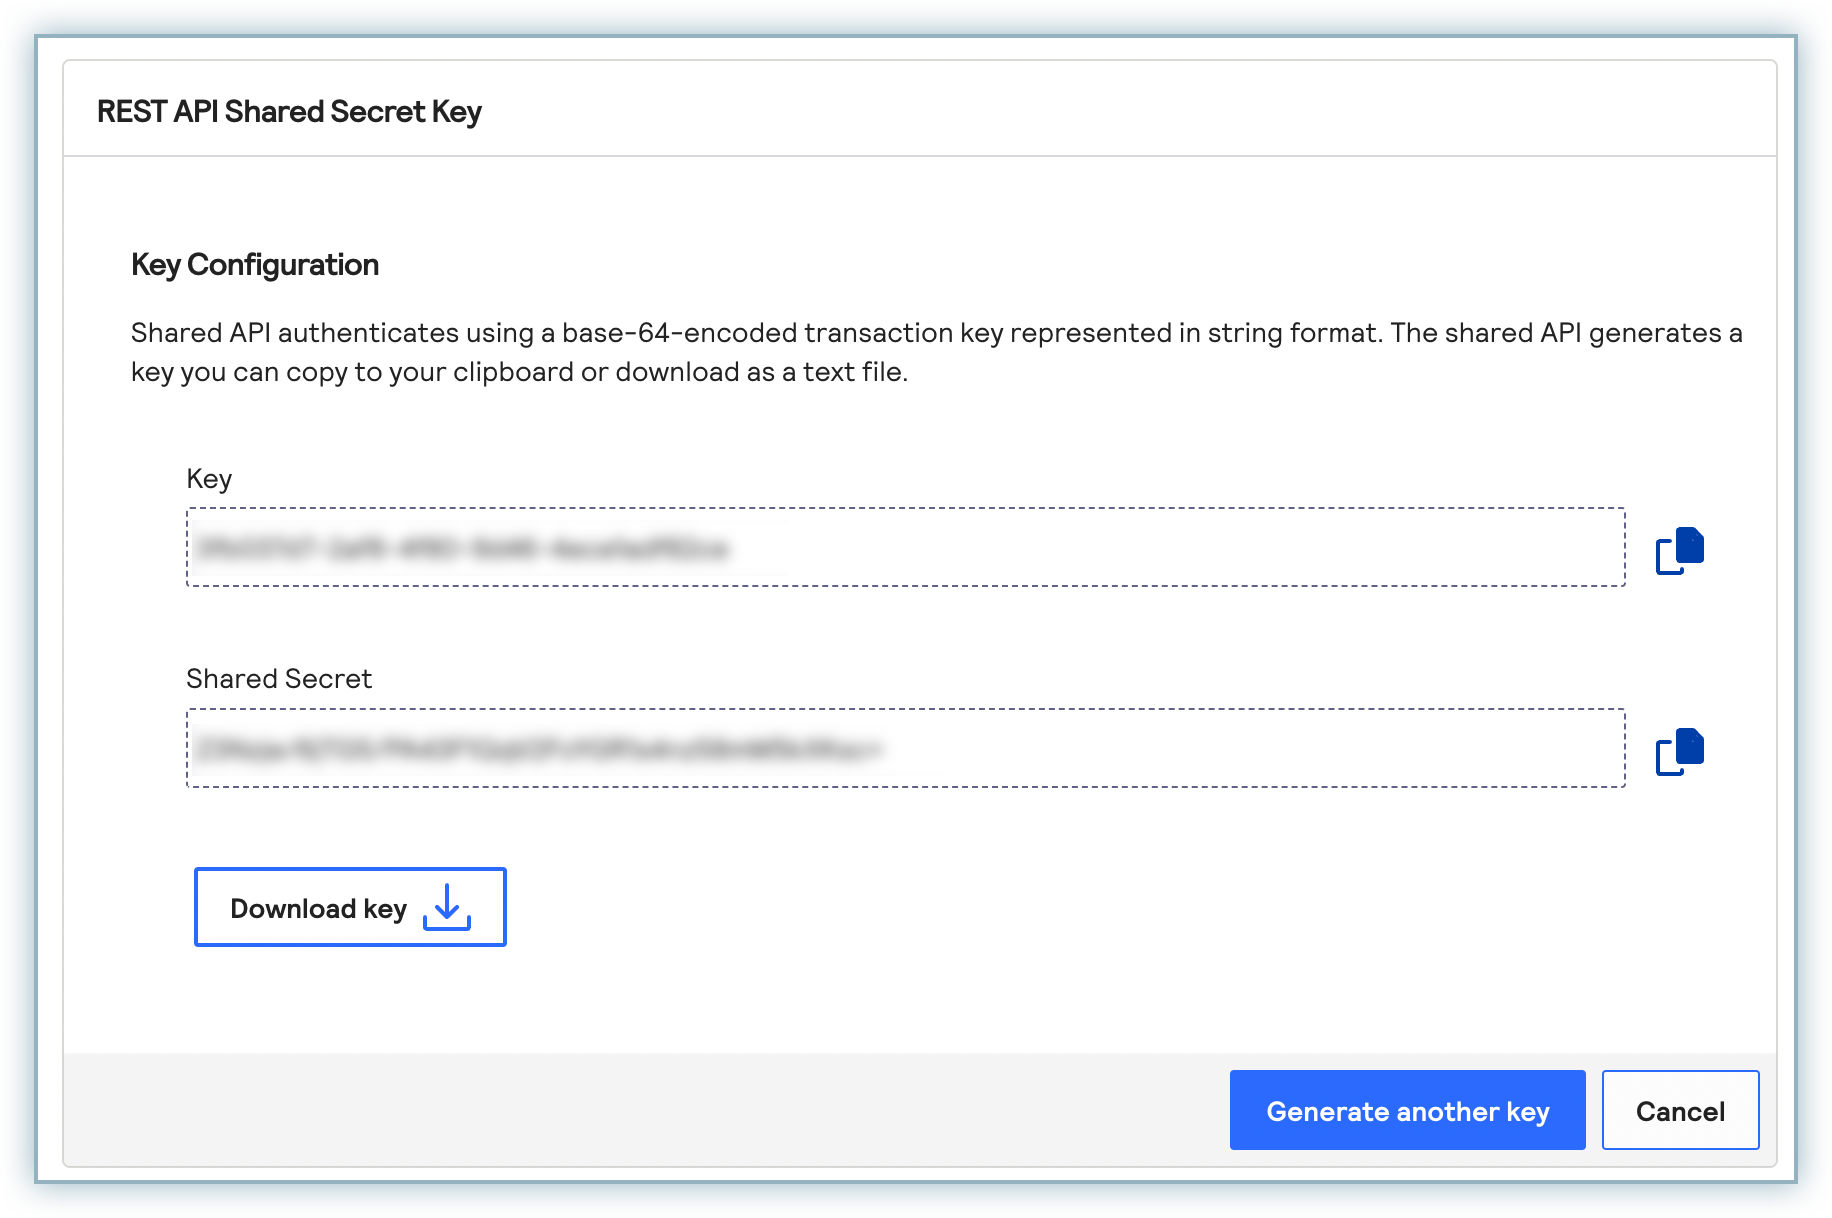Generate another key

pyautogui.click(x=1407, y=1111)
